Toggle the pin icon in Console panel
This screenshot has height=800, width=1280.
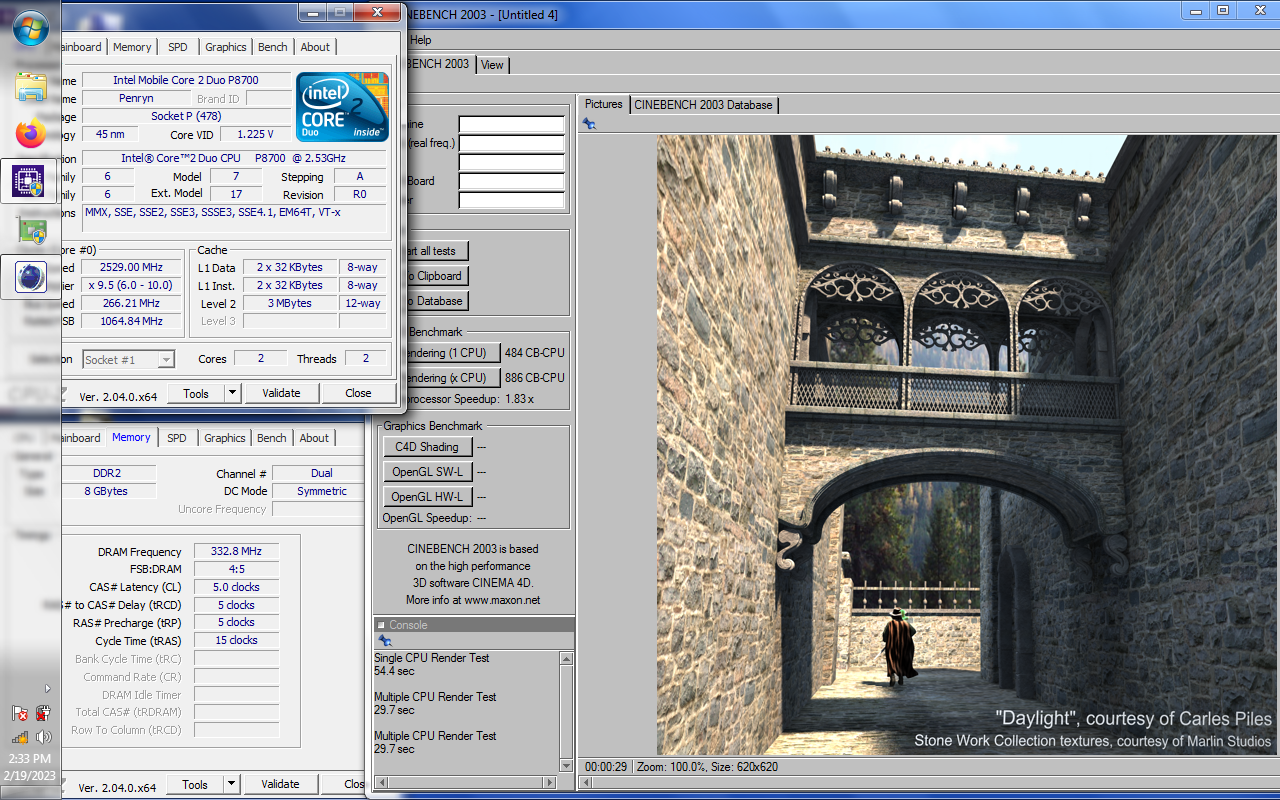click(x=384, y=641)
